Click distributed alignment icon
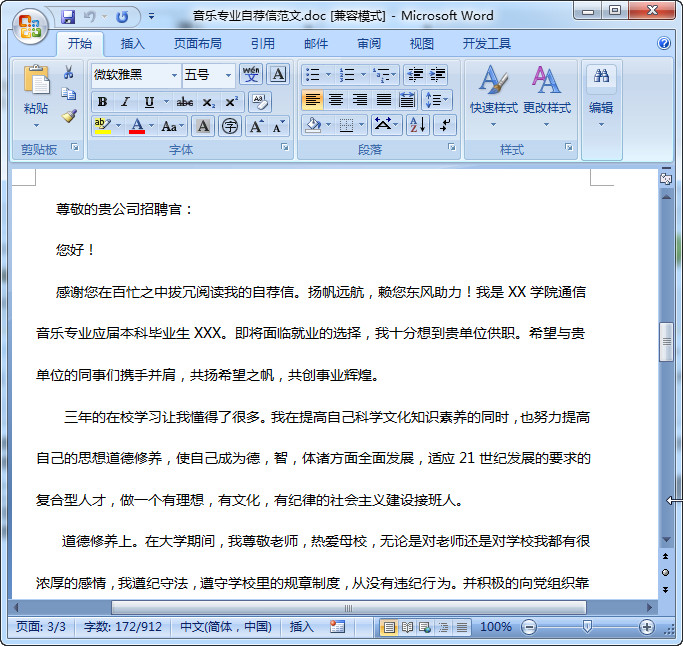The height and width of the screenshot is (646, 683). tap(407, 100)
